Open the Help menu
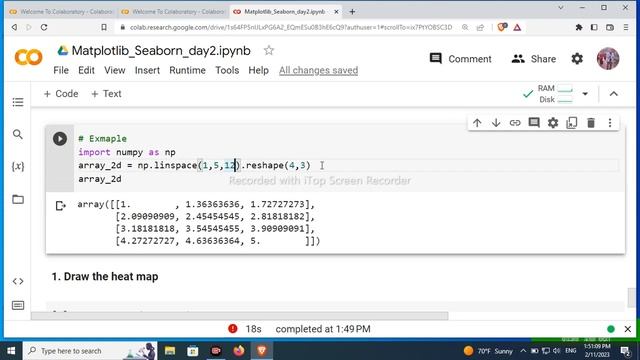The height and width of the screenshot is (360, 640). point(258,70)
